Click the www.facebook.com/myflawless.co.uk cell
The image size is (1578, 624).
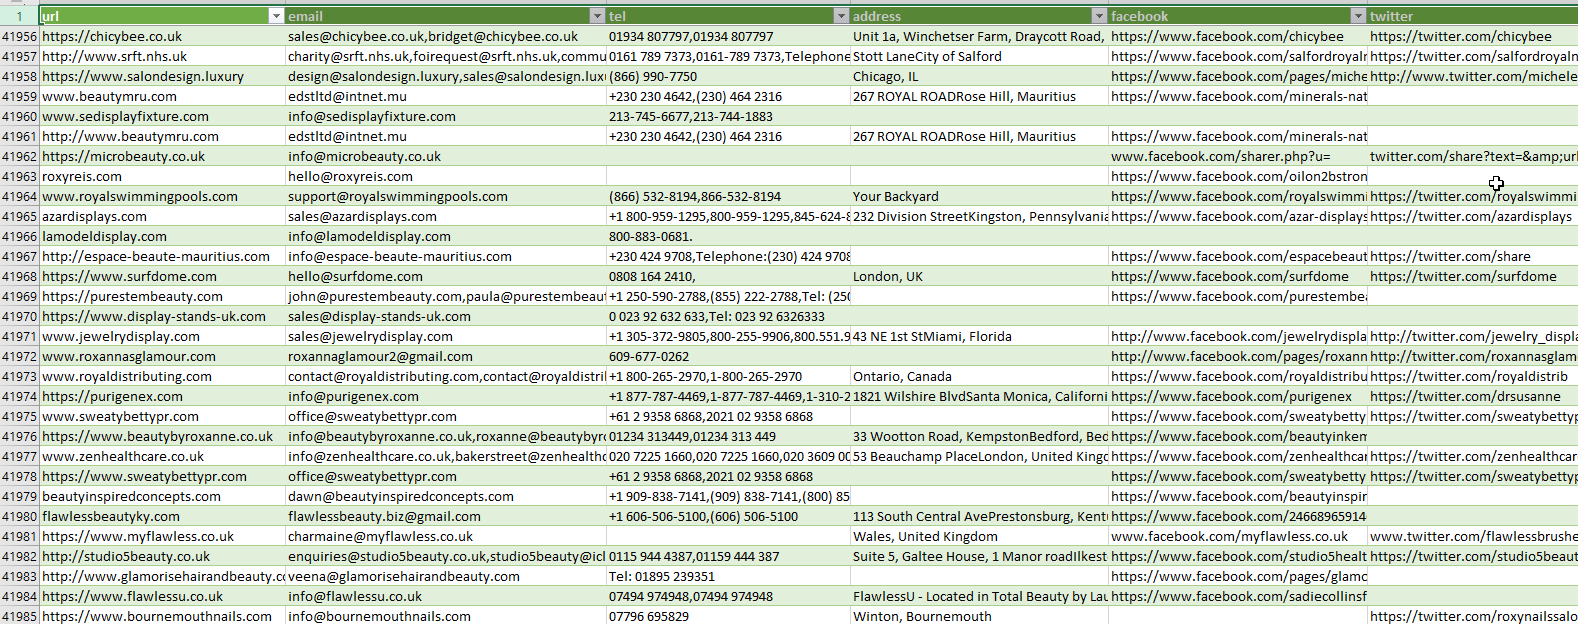(x=1238, y=536)
